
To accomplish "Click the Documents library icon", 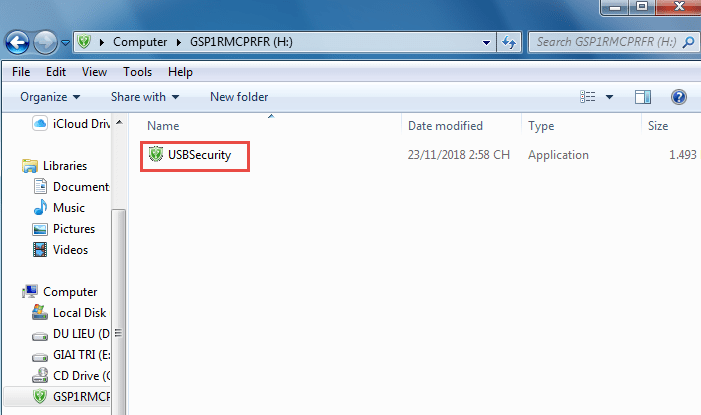I will 40,186.
